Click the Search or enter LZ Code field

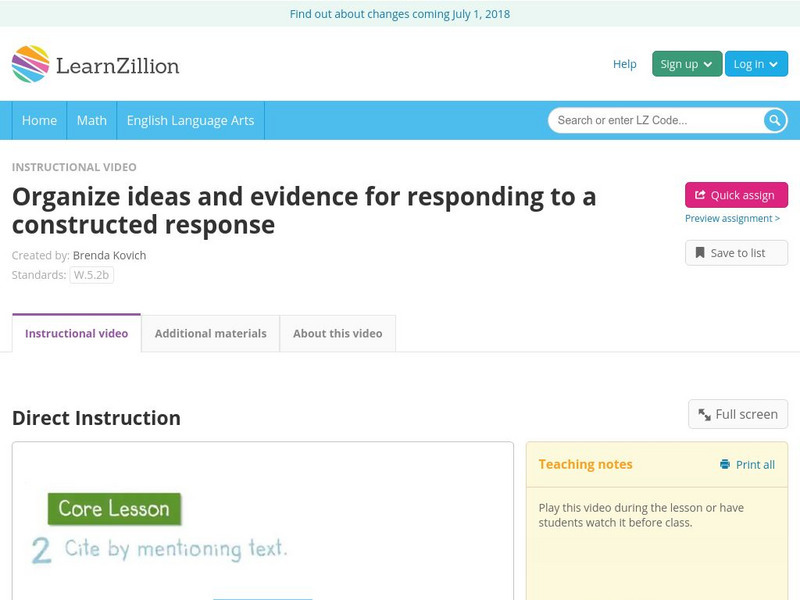(x=655, y=120)
